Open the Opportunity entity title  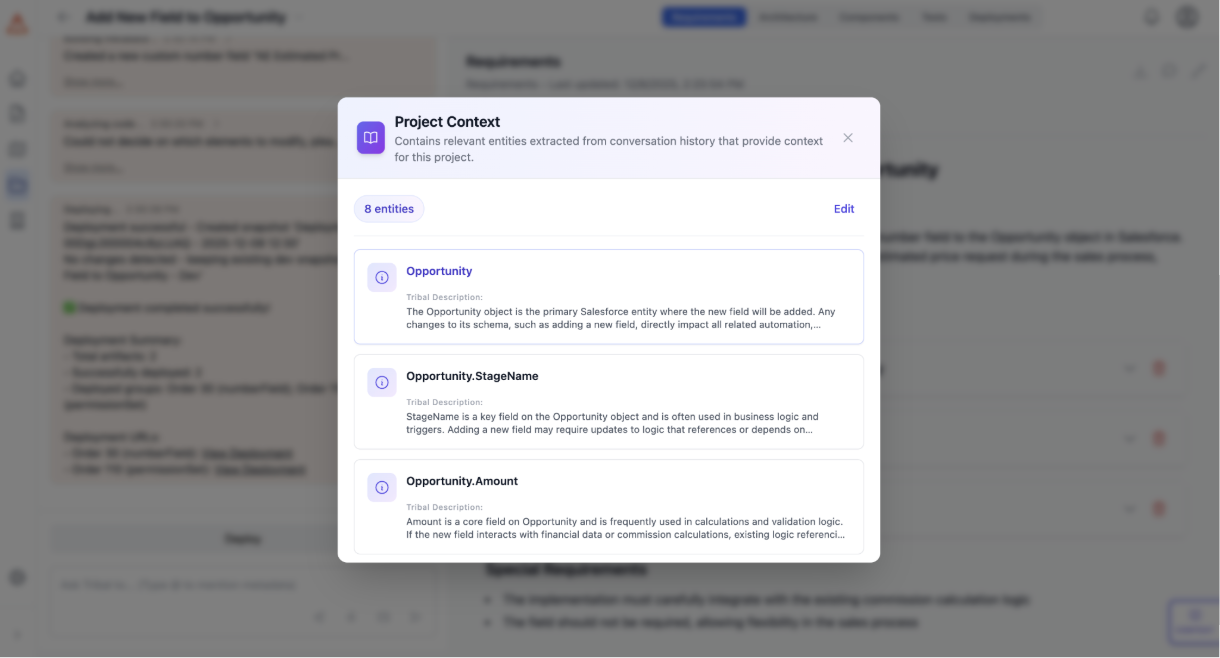tap(439, 271)
